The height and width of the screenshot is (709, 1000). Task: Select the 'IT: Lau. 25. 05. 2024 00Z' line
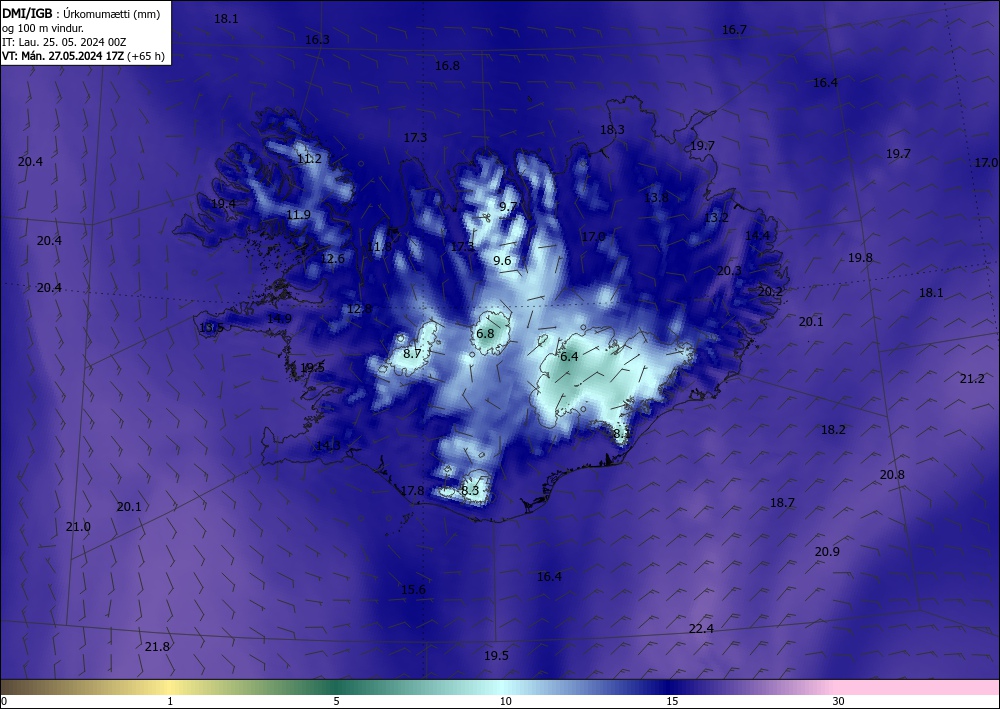click(64, 42)
